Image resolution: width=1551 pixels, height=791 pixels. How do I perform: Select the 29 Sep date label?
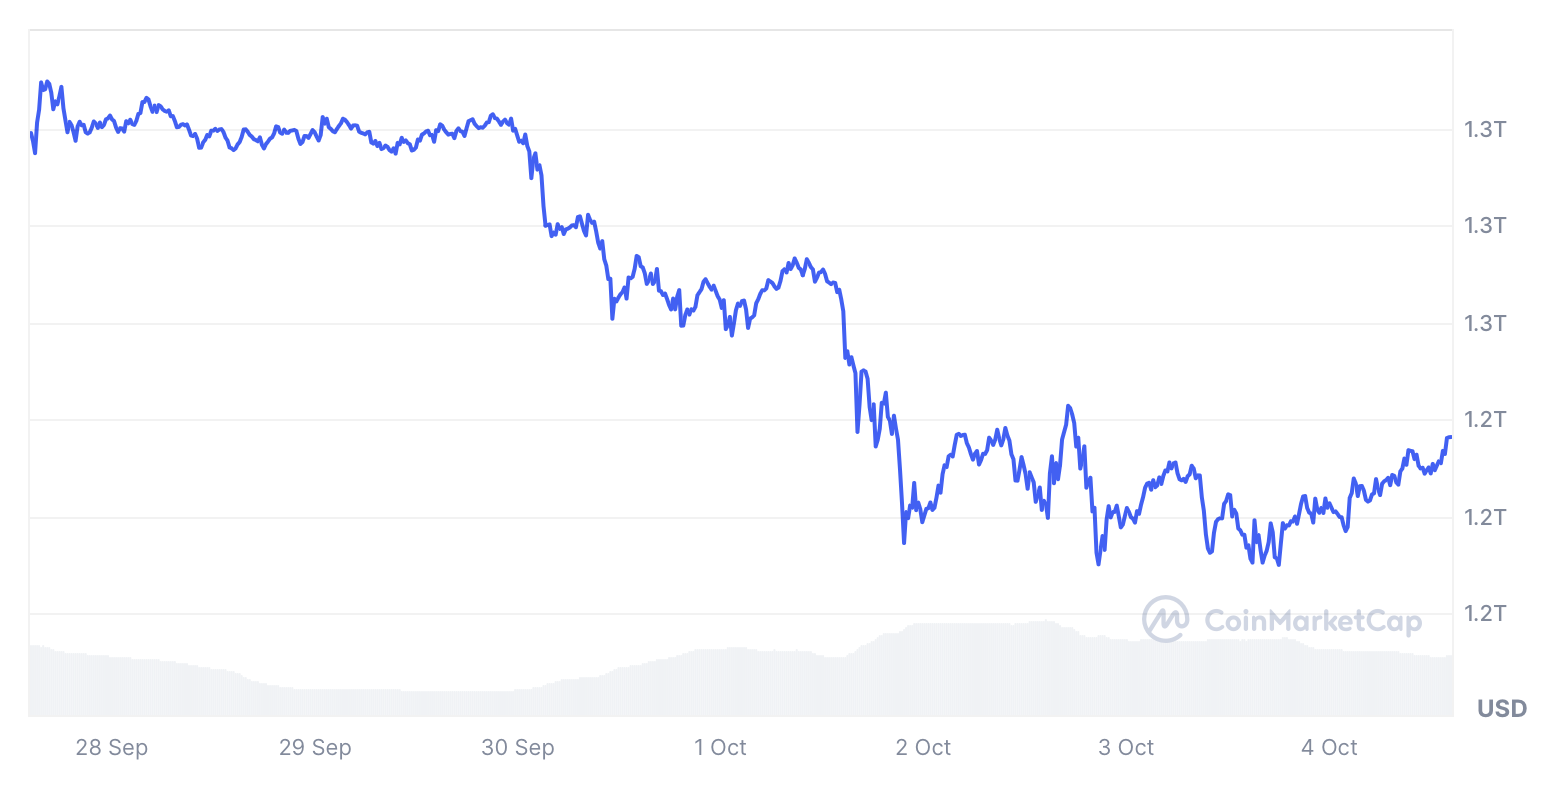click(x=315, y=747)
